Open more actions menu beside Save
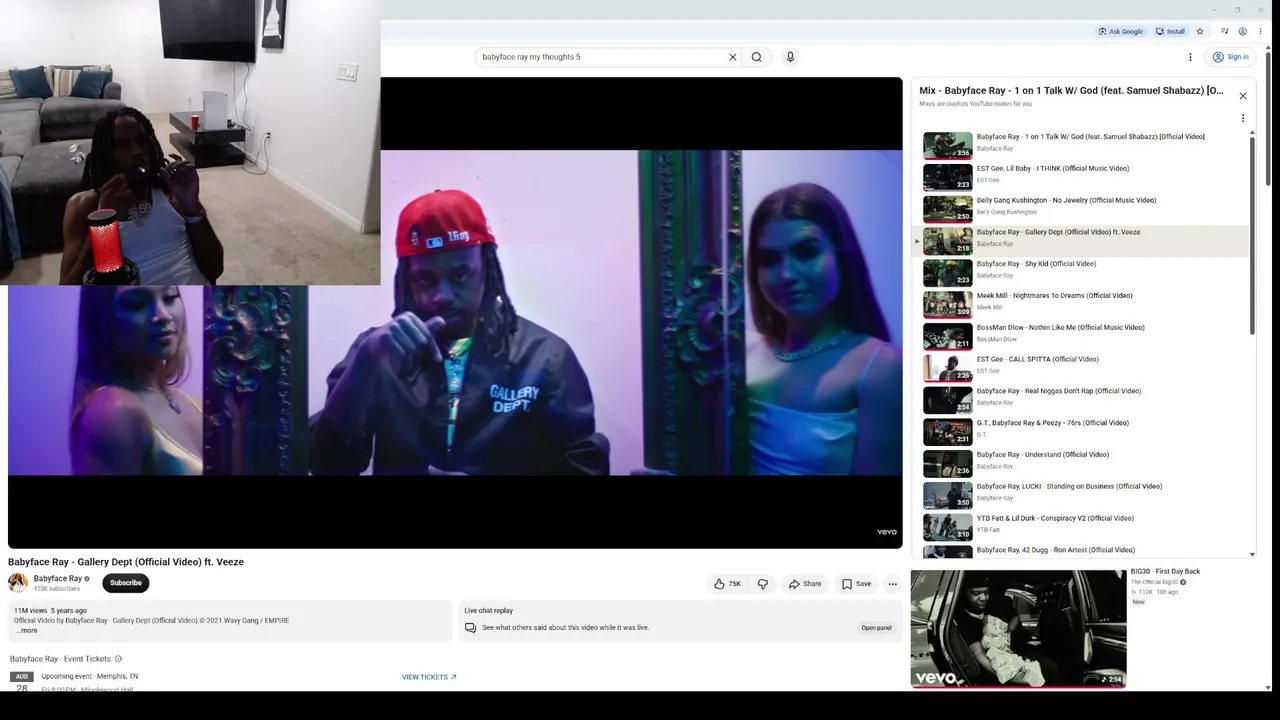The height and width of the screenshot is (720, 1280). 893,584
